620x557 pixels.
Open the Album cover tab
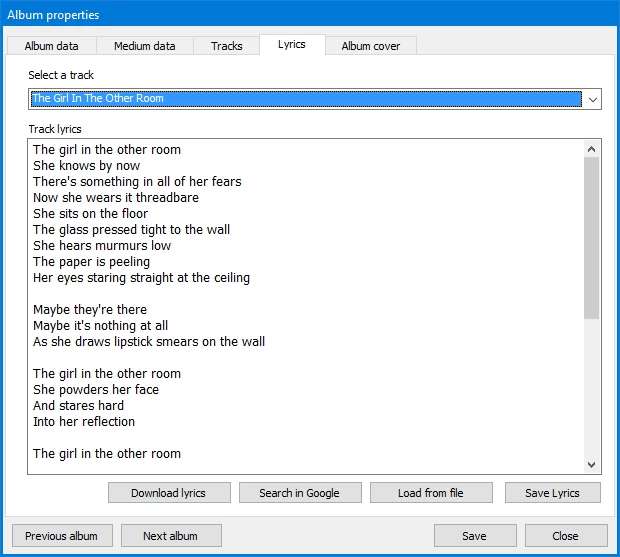pyautogui.click(x=370, y=46)
